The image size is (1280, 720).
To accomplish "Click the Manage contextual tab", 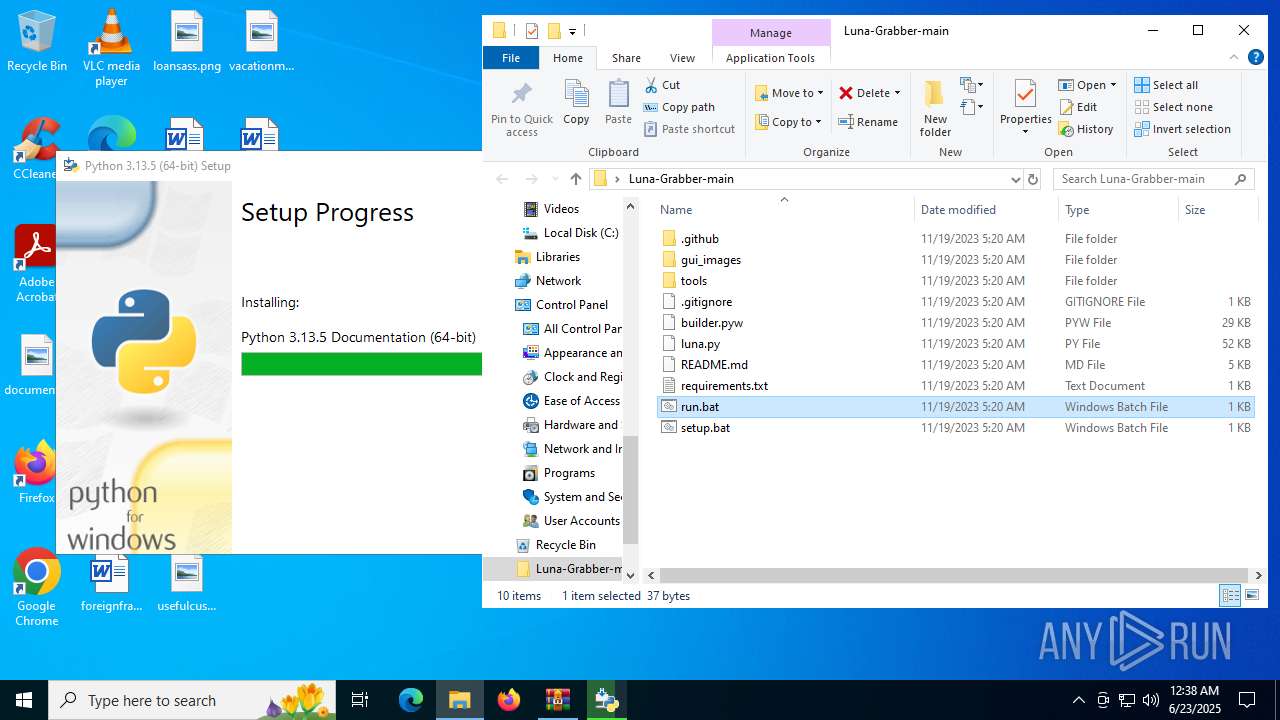I will pyautogui.click(x=771, y=33).
